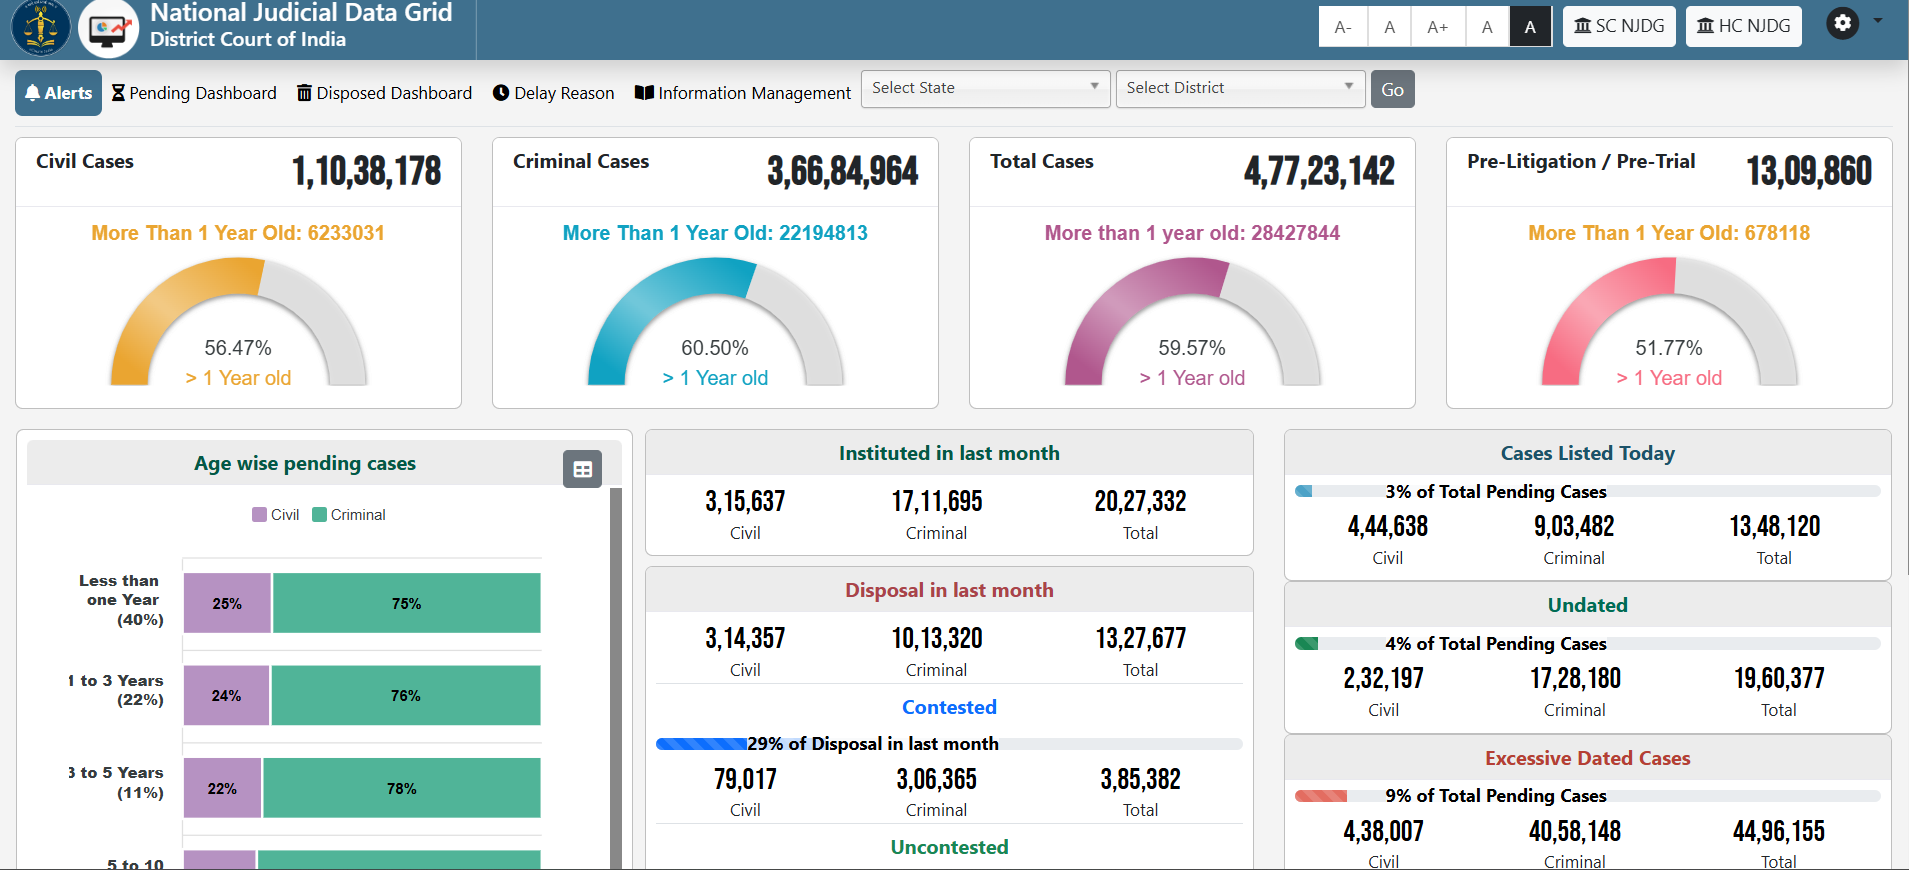Click the Indian judiciary emblem logo
Image resolution: width=1909 pixels, height=870 pixels.
[40, 27]
